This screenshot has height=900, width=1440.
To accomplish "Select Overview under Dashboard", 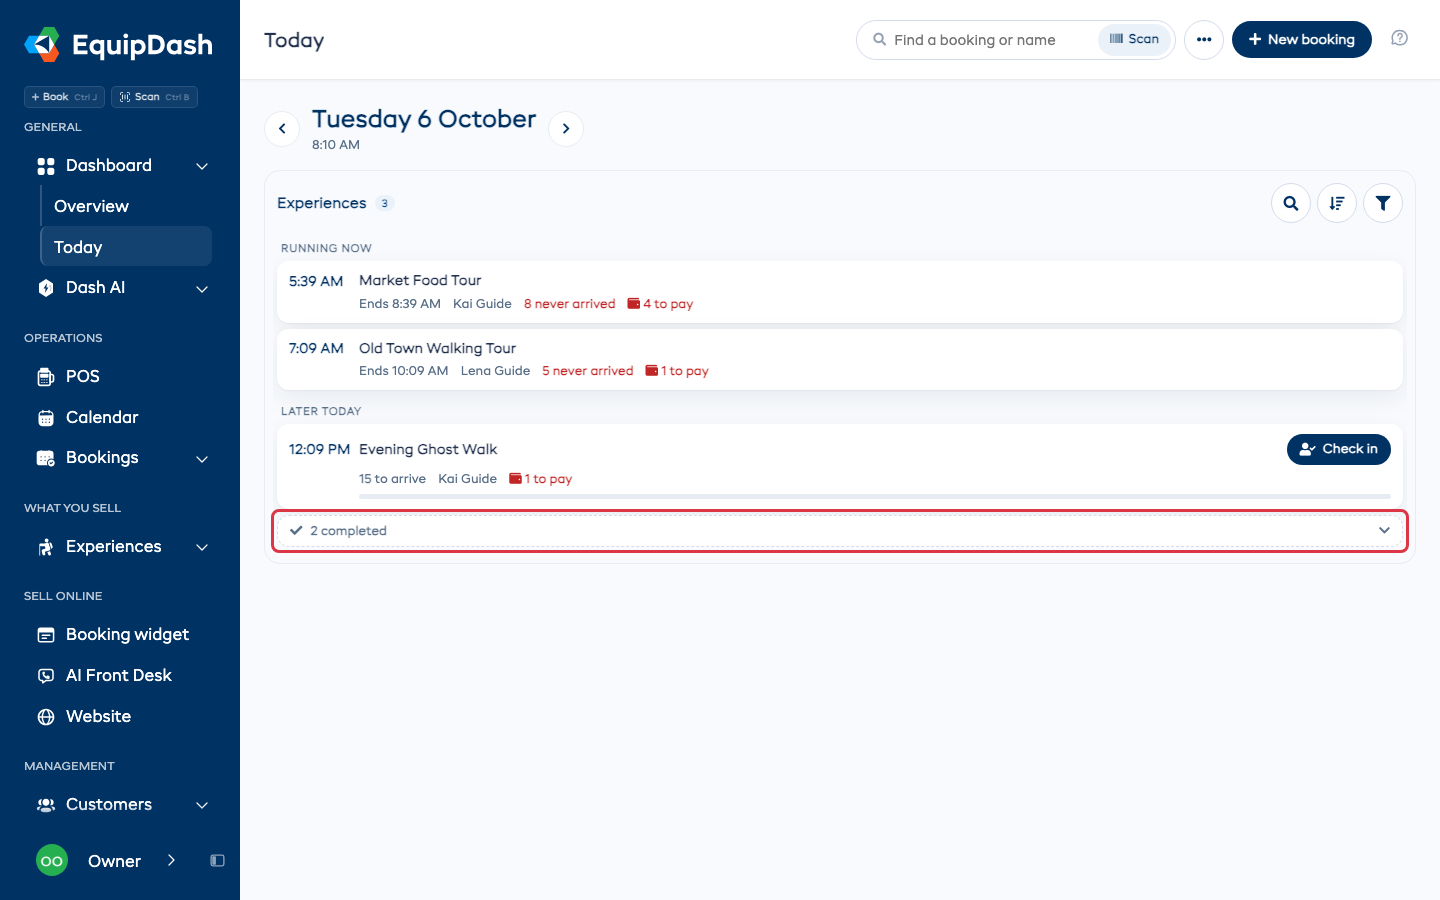I will point(126,206).
